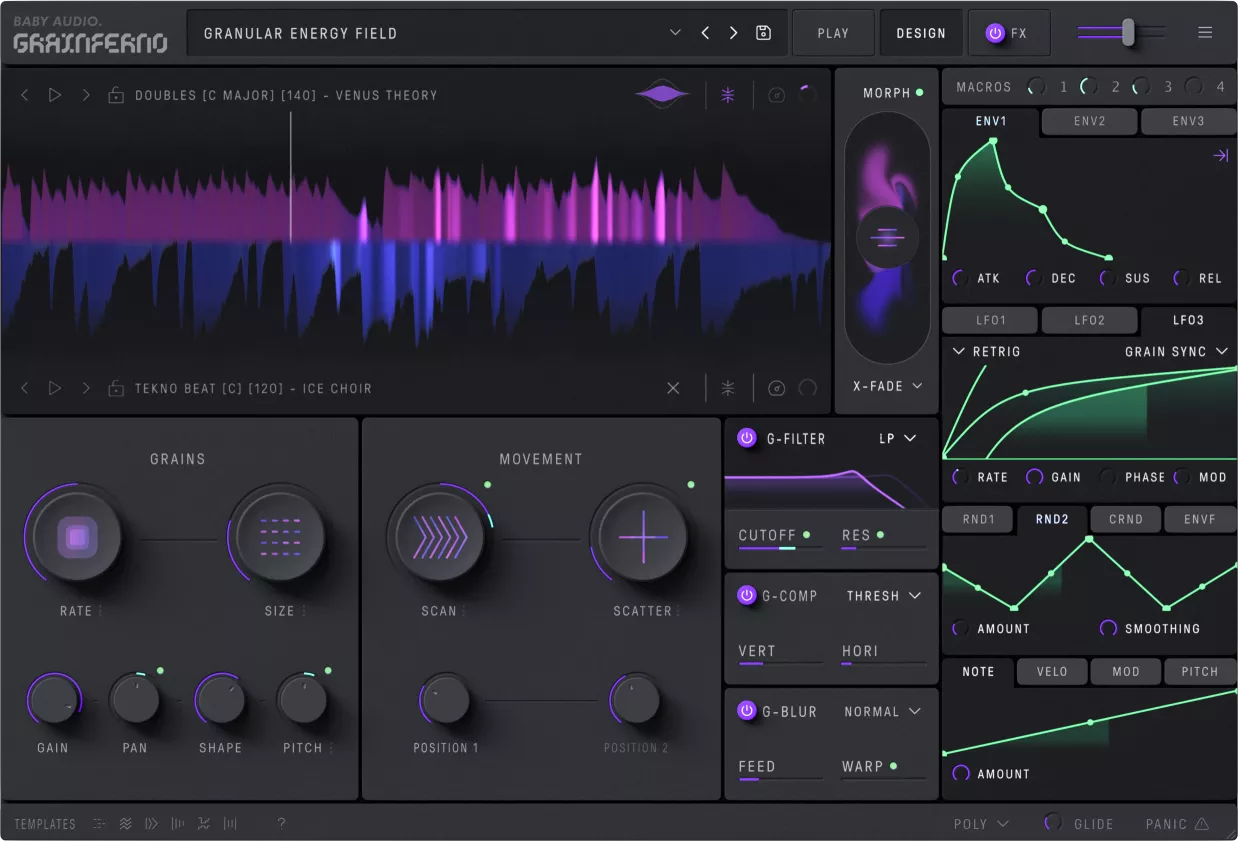The width and height of the screenshot is (1238, 841).
Task: Remove the Tekno Beat sample with X
Action: click(672, 388)
